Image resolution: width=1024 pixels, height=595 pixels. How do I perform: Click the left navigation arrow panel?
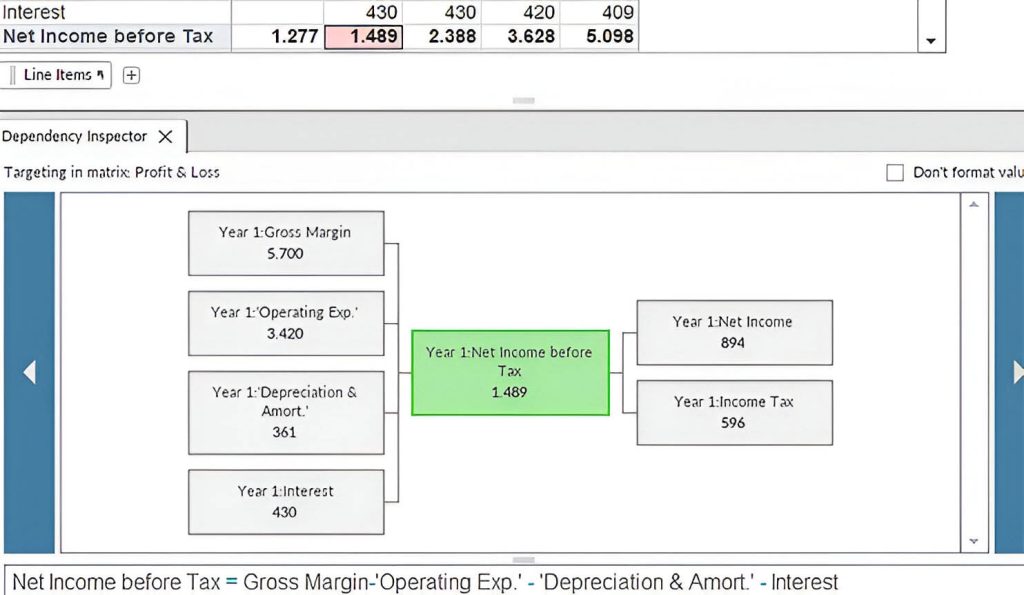click(x=29, y=372)
